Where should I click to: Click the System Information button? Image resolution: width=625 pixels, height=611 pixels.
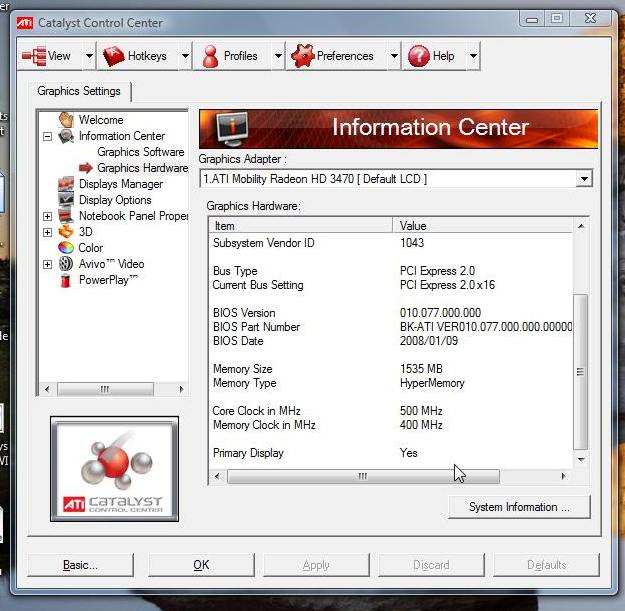point(519,507)
